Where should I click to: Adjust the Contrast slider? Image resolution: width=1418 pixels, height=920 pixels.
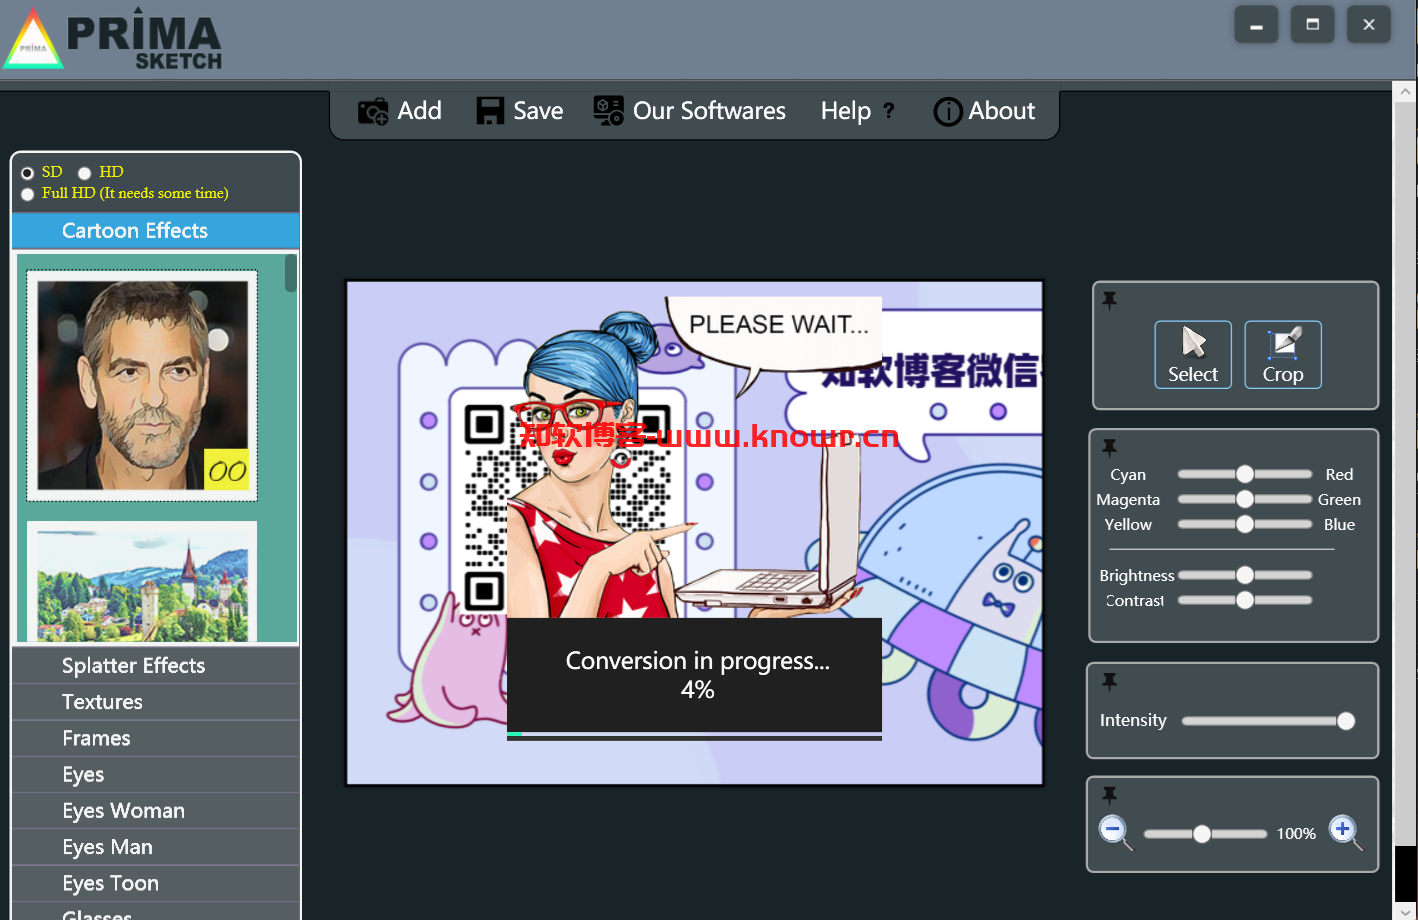(1245, 600)
